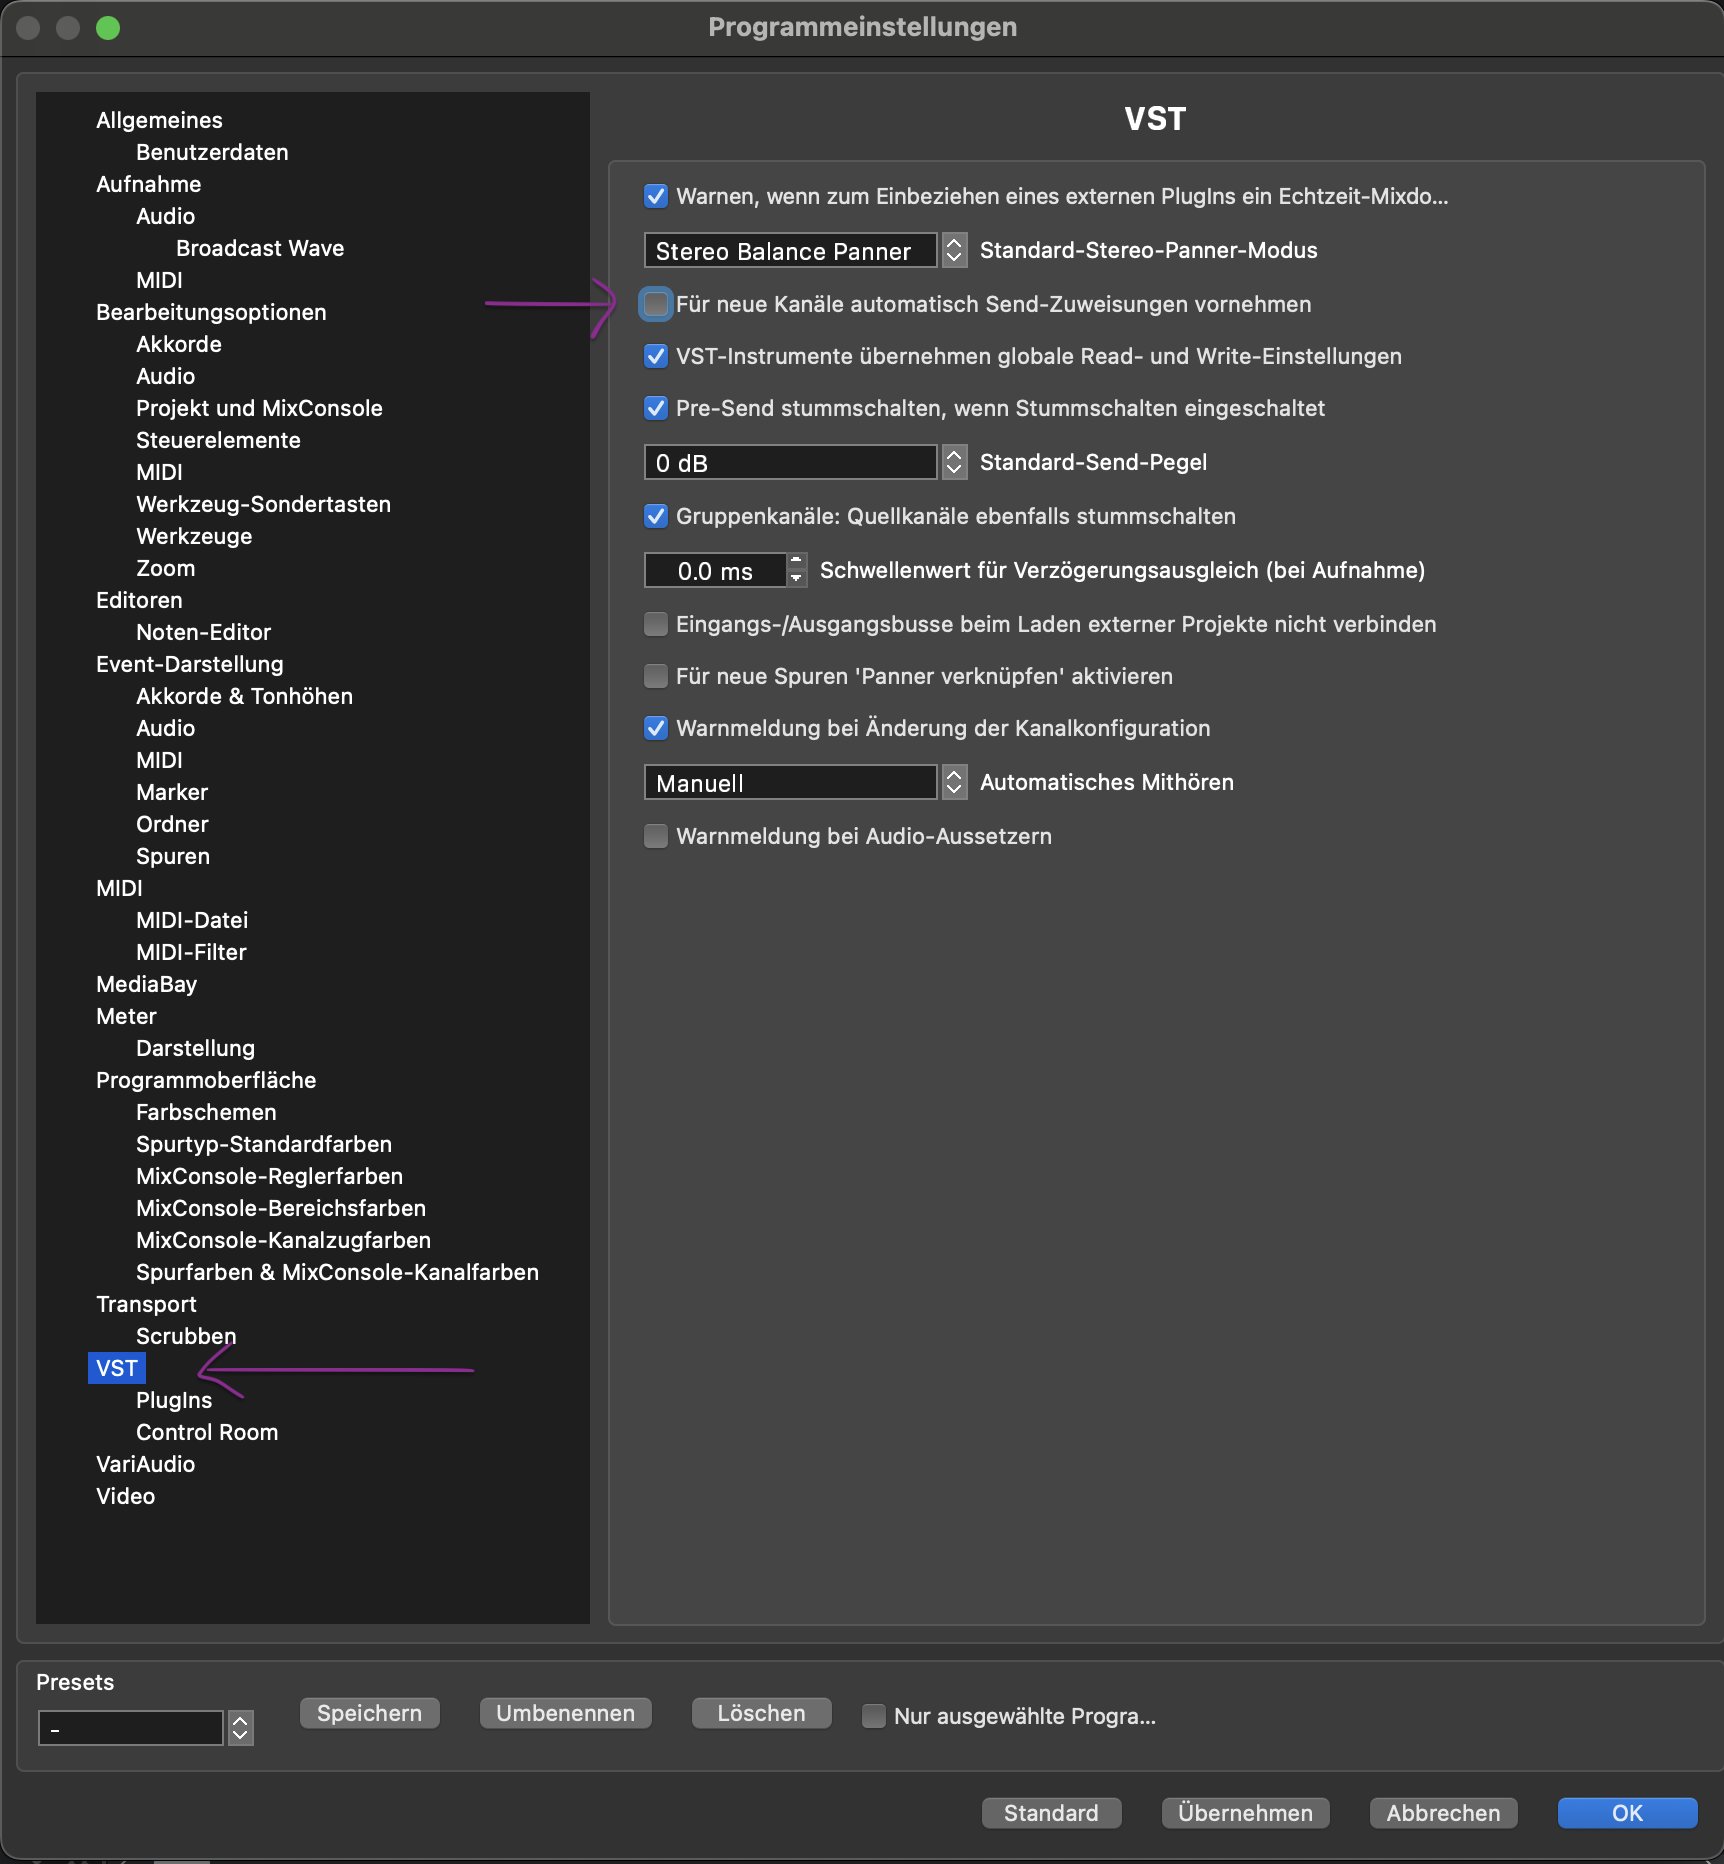Open the Standard-Send-Pegel 0 dB dropdown

pos(954,462)
